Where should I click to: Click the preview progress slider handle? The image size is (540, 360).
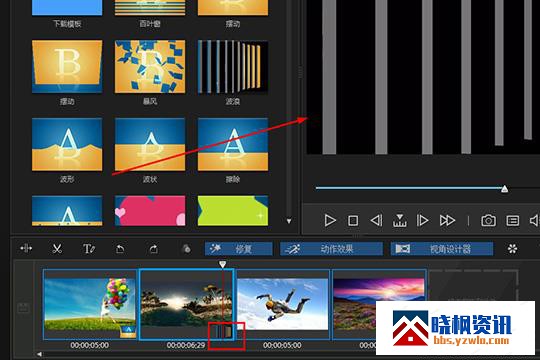pyautogui.click(x=504, y=189)
